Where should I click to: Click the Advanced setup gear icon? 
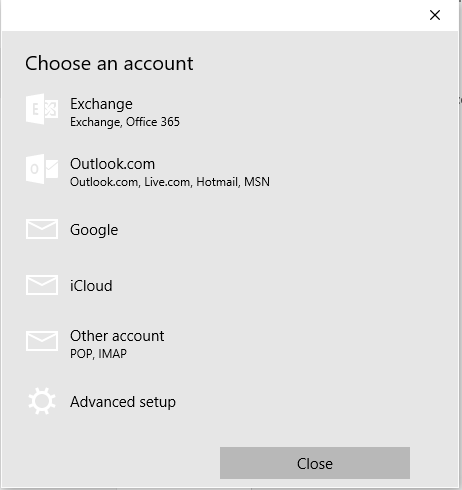pyautogui.click(x=42, y=401)
